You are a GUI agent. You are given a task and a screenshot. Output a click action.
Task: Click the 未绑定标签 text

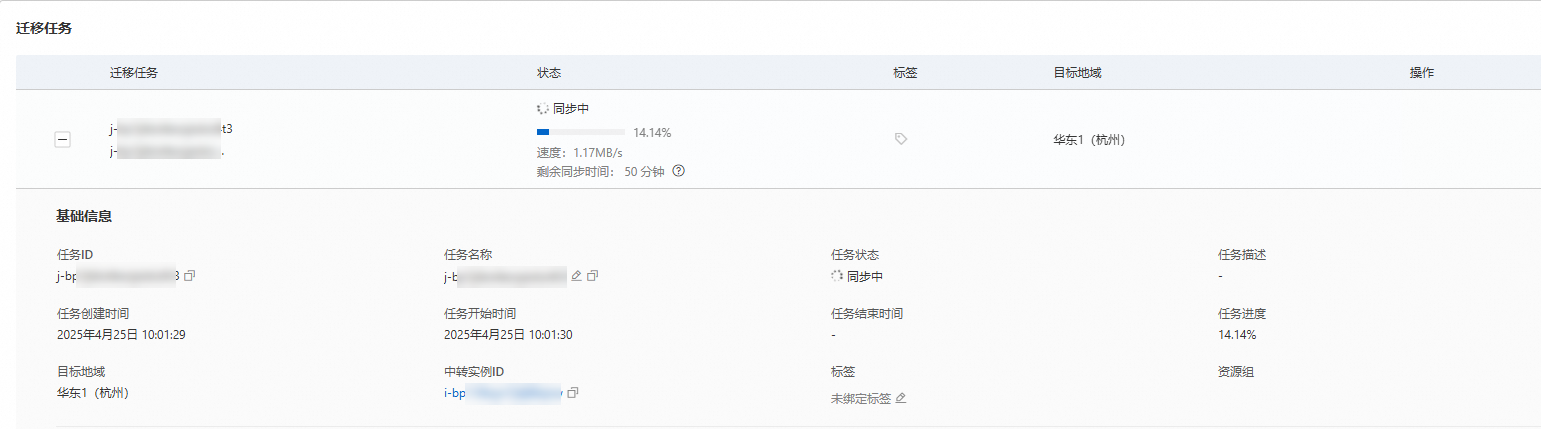coord(860,398)
